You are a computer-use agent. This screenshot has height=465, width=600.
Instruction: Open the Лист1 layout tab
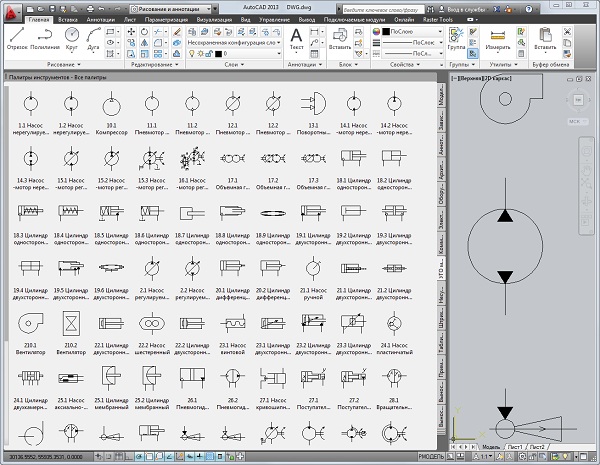516,447
